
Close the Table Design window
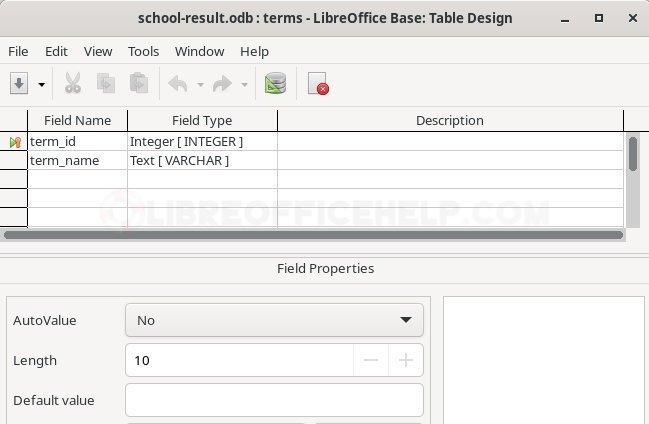tap(632, 18)
